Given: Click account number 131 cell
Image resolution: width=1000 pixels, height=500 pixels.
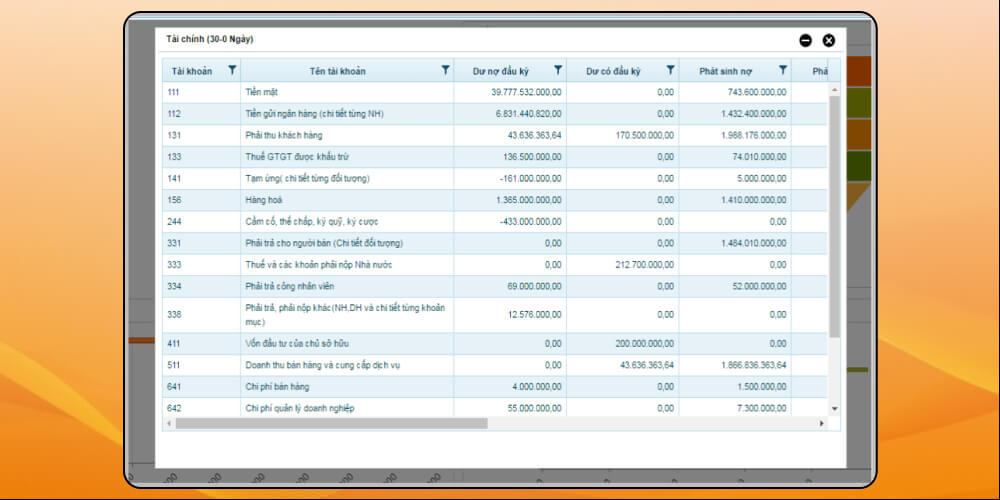Looking at the screenshot, I should pos(174,135).
